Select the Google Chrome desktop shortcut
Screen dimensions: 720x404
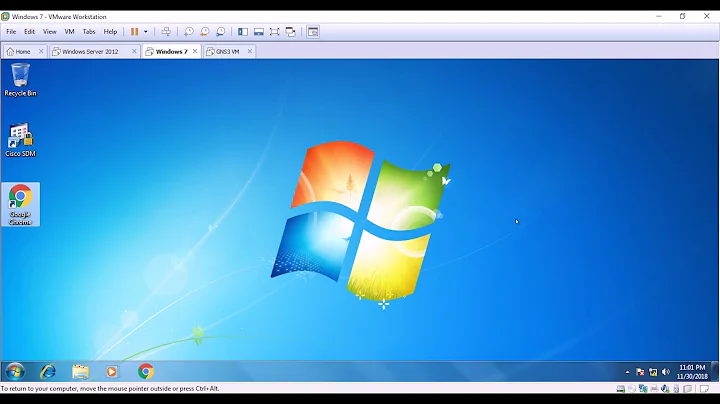point(20,204)
